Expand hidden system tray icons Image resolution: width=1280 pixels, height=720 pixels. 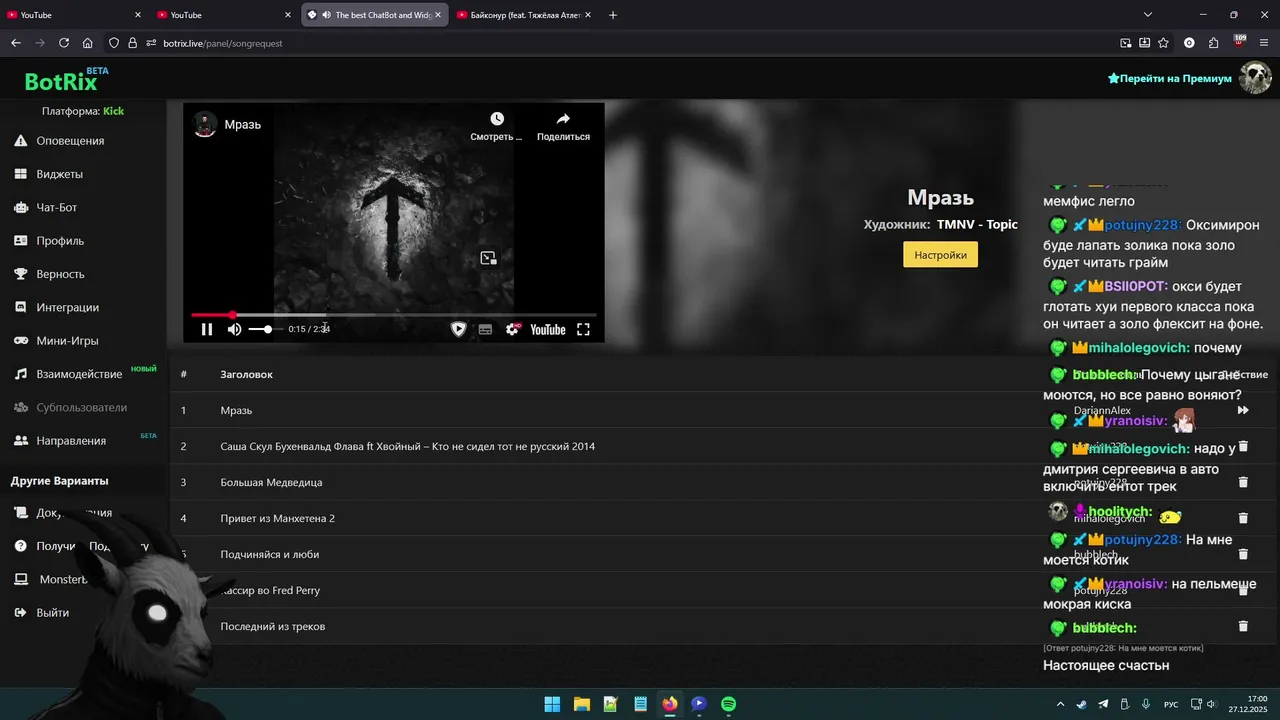pos(1060,704)
